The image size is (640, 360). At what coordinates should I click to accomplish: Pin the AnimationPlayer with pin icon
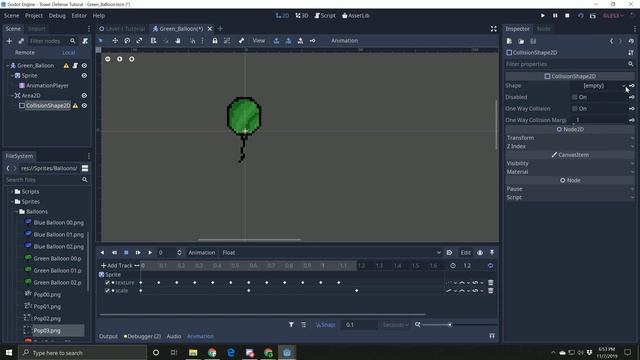492,253
